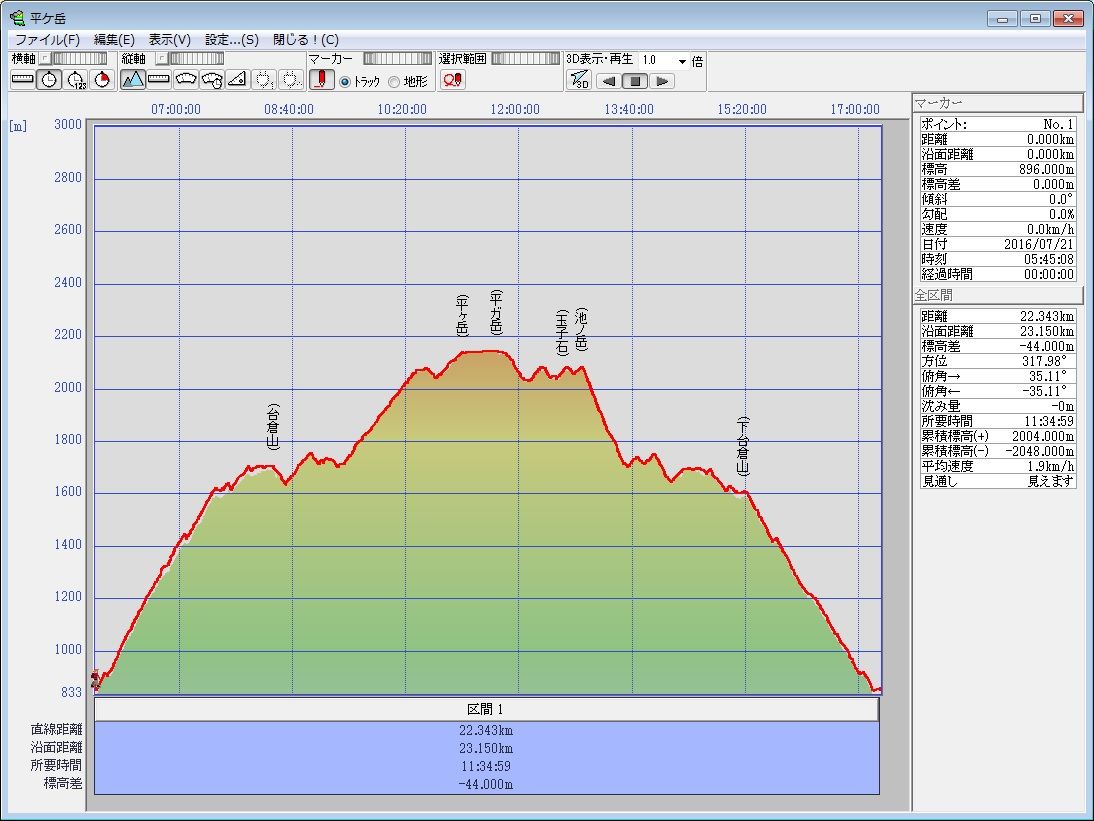Click the 07:00:00 time axis label
The width and height of the screenshot is (1094, 821).
pos(176,110)
